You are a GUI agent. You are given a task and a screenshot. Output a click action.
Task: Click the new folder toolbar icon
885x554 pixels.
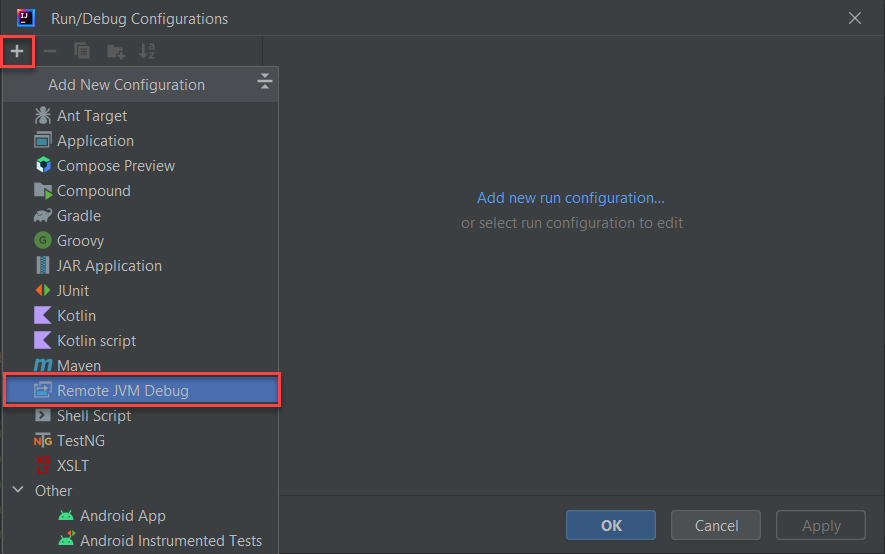115,51
